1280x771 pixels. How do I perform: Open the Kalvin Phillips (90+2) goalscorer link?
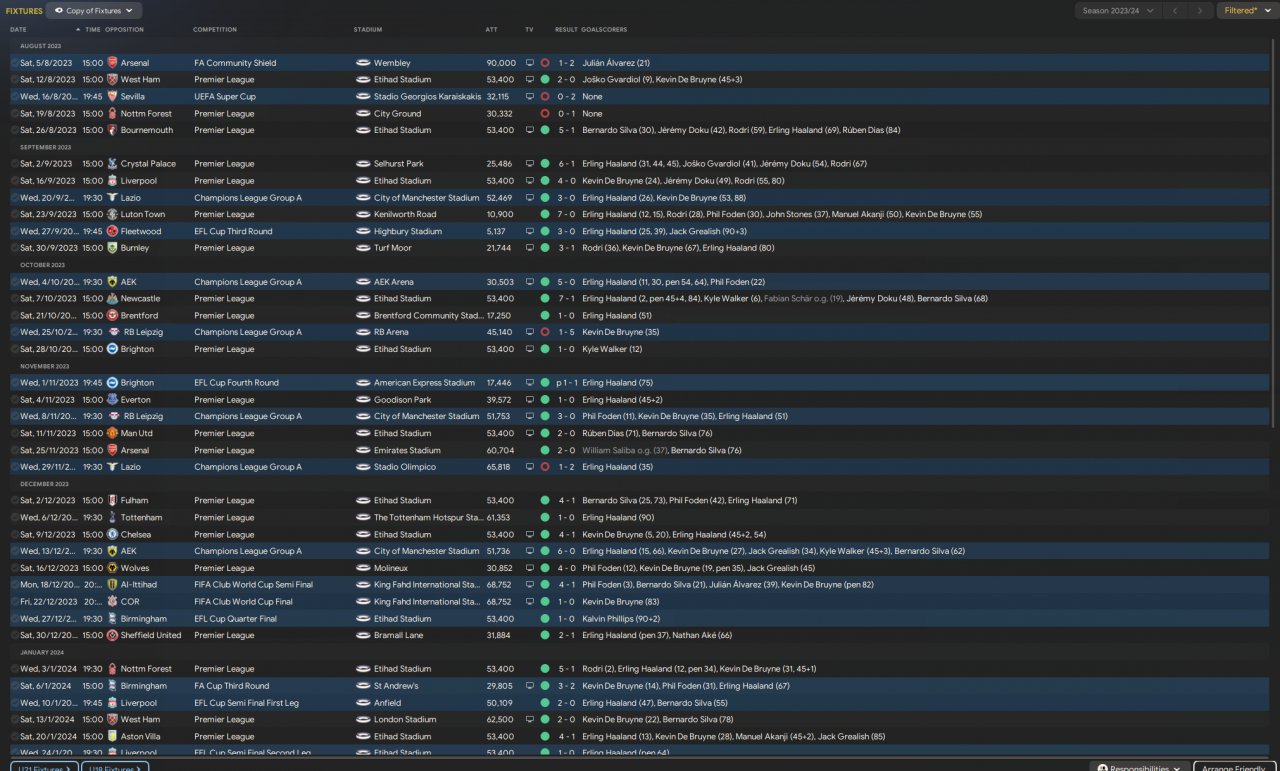tap(619, 618)
